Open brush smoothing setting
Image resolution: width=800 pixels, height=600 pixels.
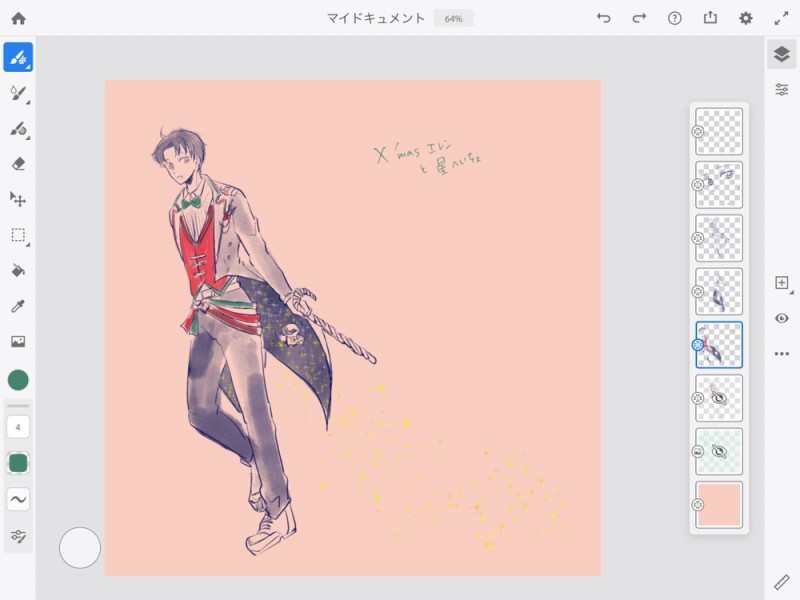pos(18,499)
